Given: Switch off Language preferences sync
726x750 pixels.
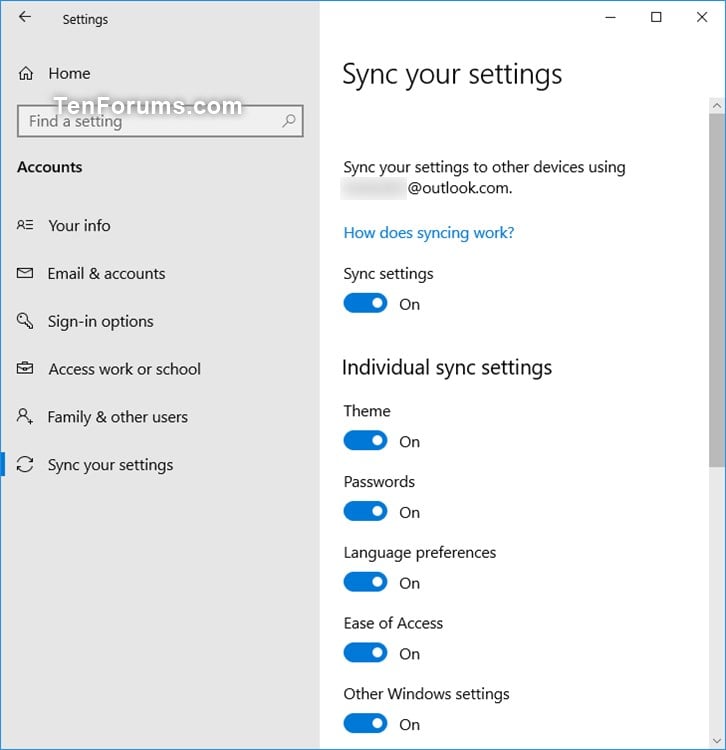Looking at the screenshot, I should (365, 582).
